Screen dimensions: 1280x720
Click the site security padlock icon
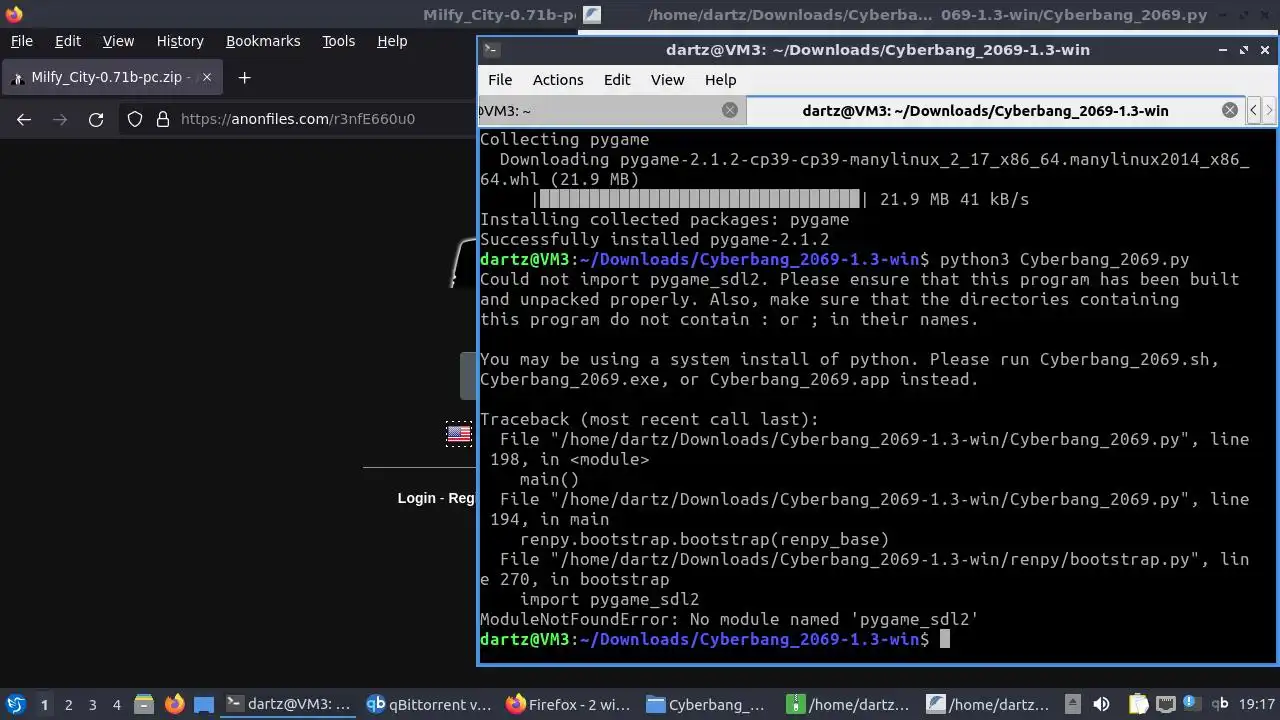click(x=163, y=119)
